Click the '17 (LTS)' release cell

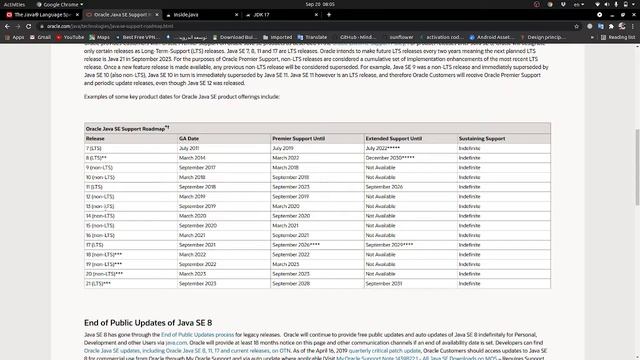click(131, 245)
